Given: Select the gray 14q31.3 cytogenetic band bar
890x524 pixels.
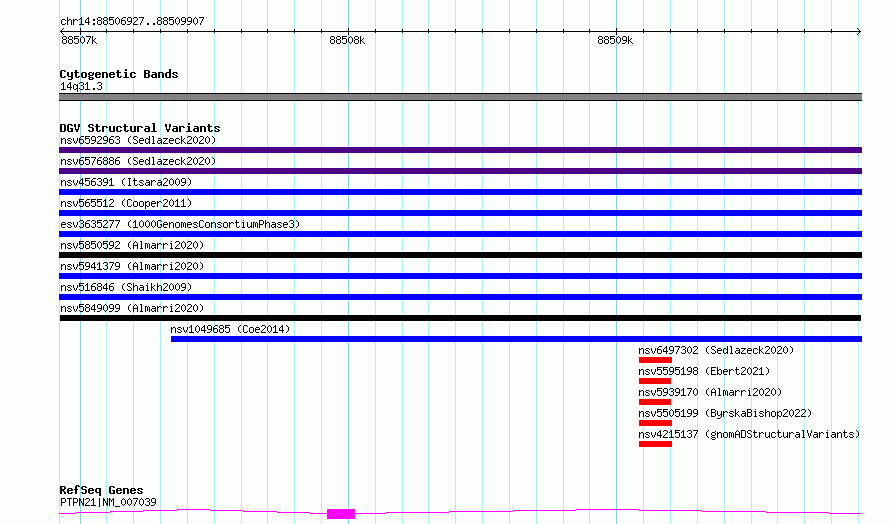Looking at the screenshot, I should (x=460, y=97).
